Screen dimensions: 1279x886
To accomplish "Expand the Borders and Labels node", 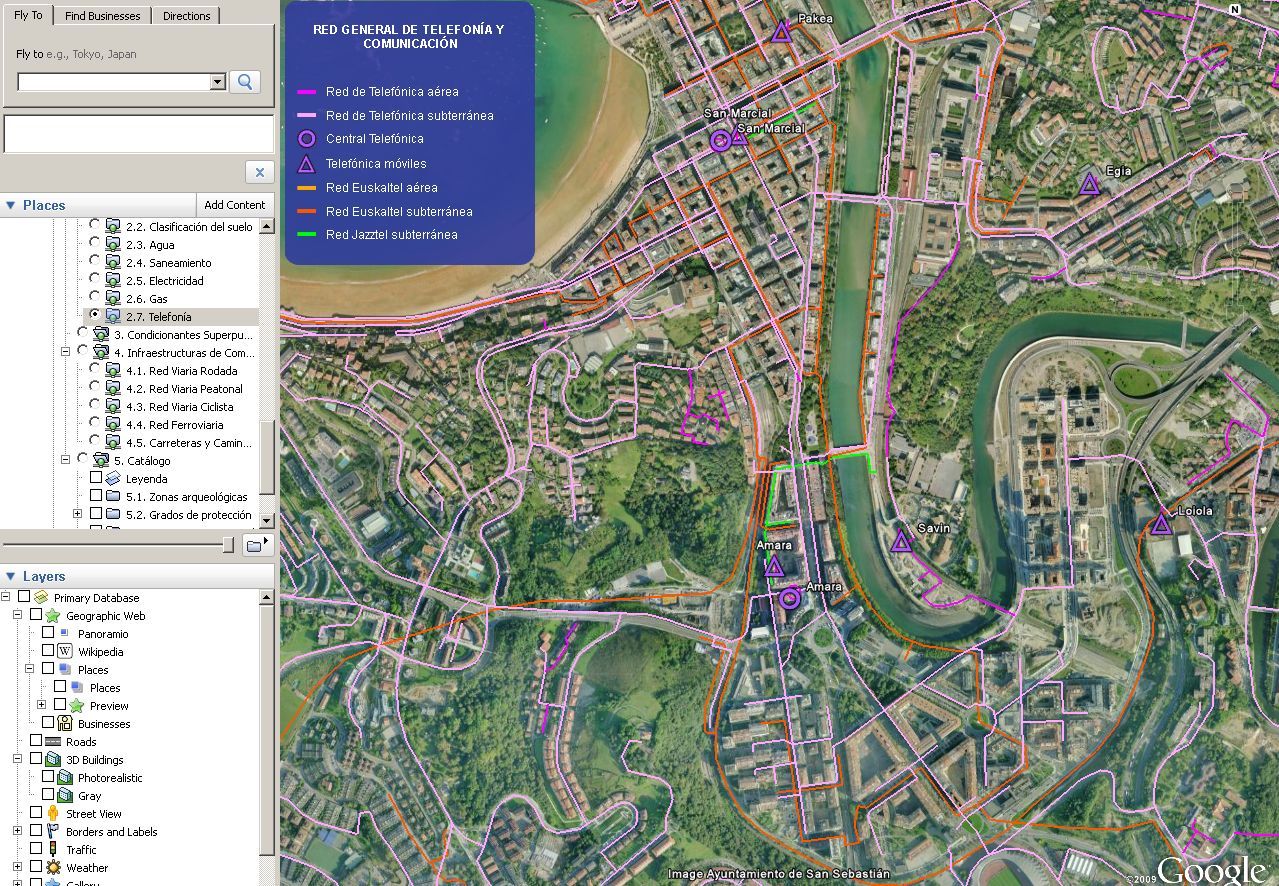I will [x=18, y=832].
